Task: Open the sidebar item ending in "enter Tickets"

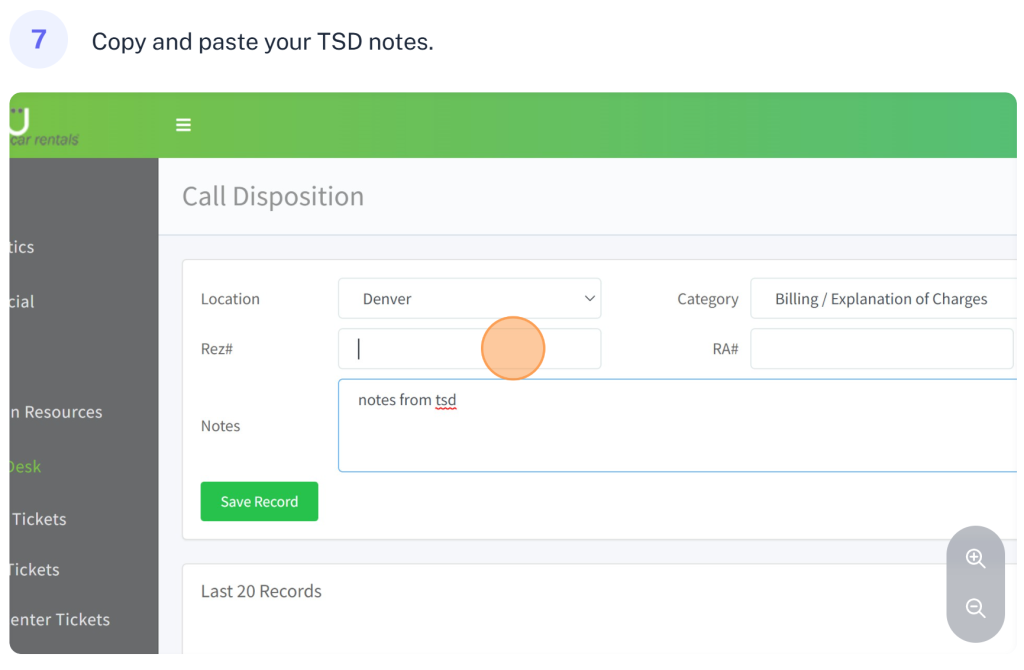Action: coord(60,619)
